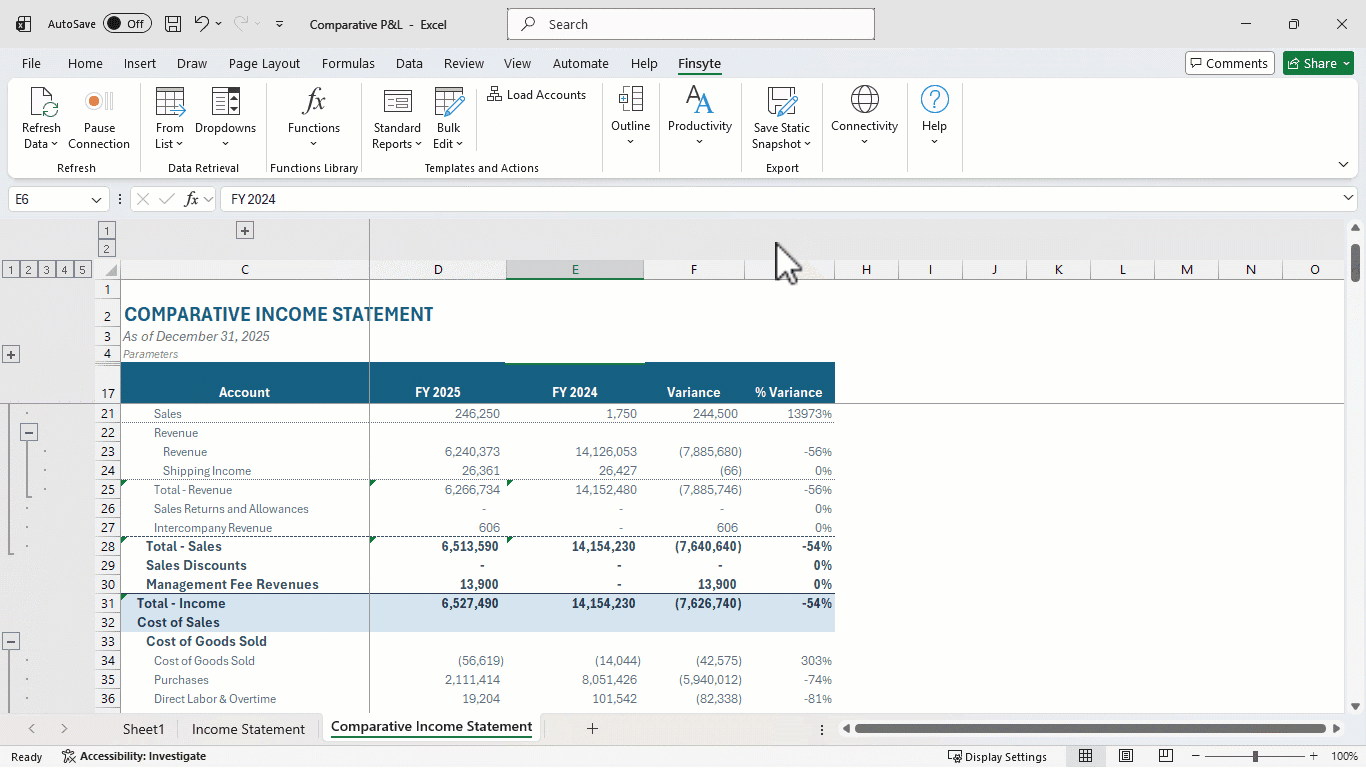The image size is (1366, 768).
Task: Open Standard Reports templates
Action: tap(397, 118)
